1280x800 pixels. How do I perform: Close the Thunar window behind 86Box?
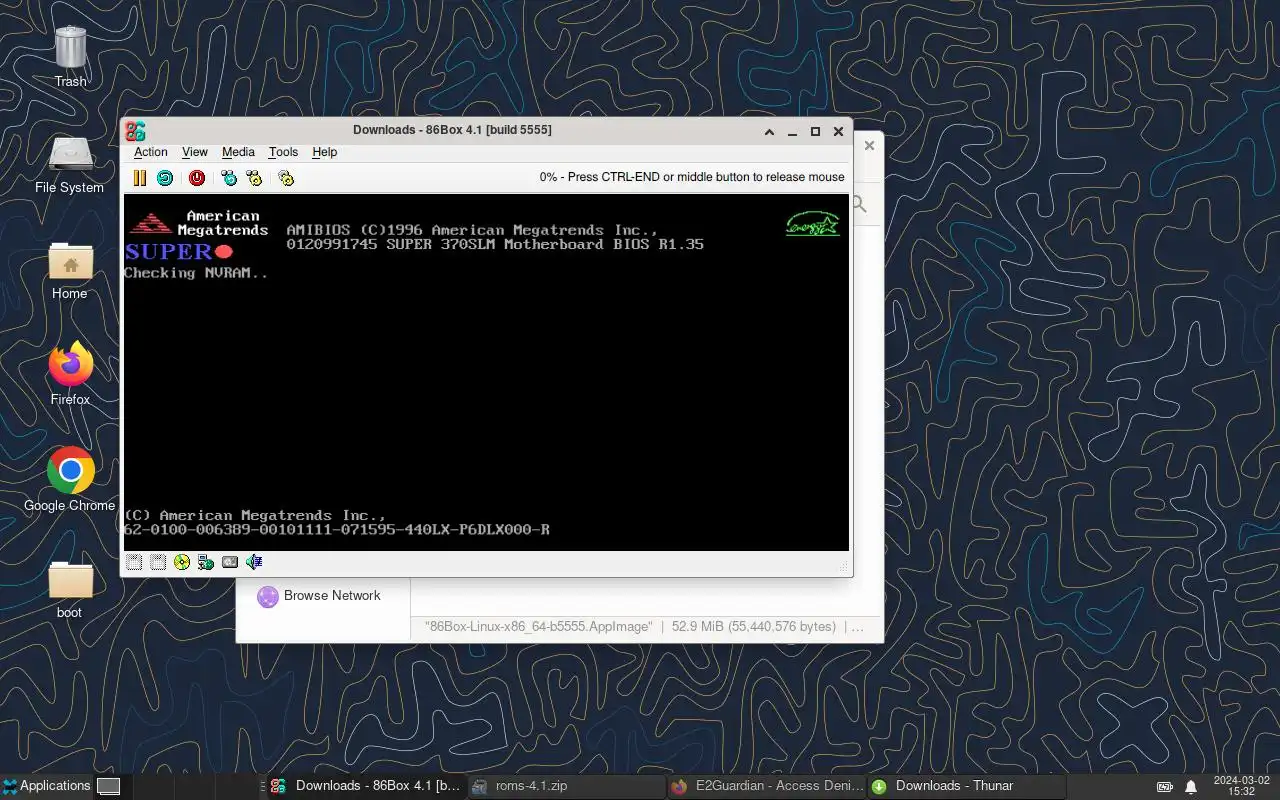tap(869, 145)
